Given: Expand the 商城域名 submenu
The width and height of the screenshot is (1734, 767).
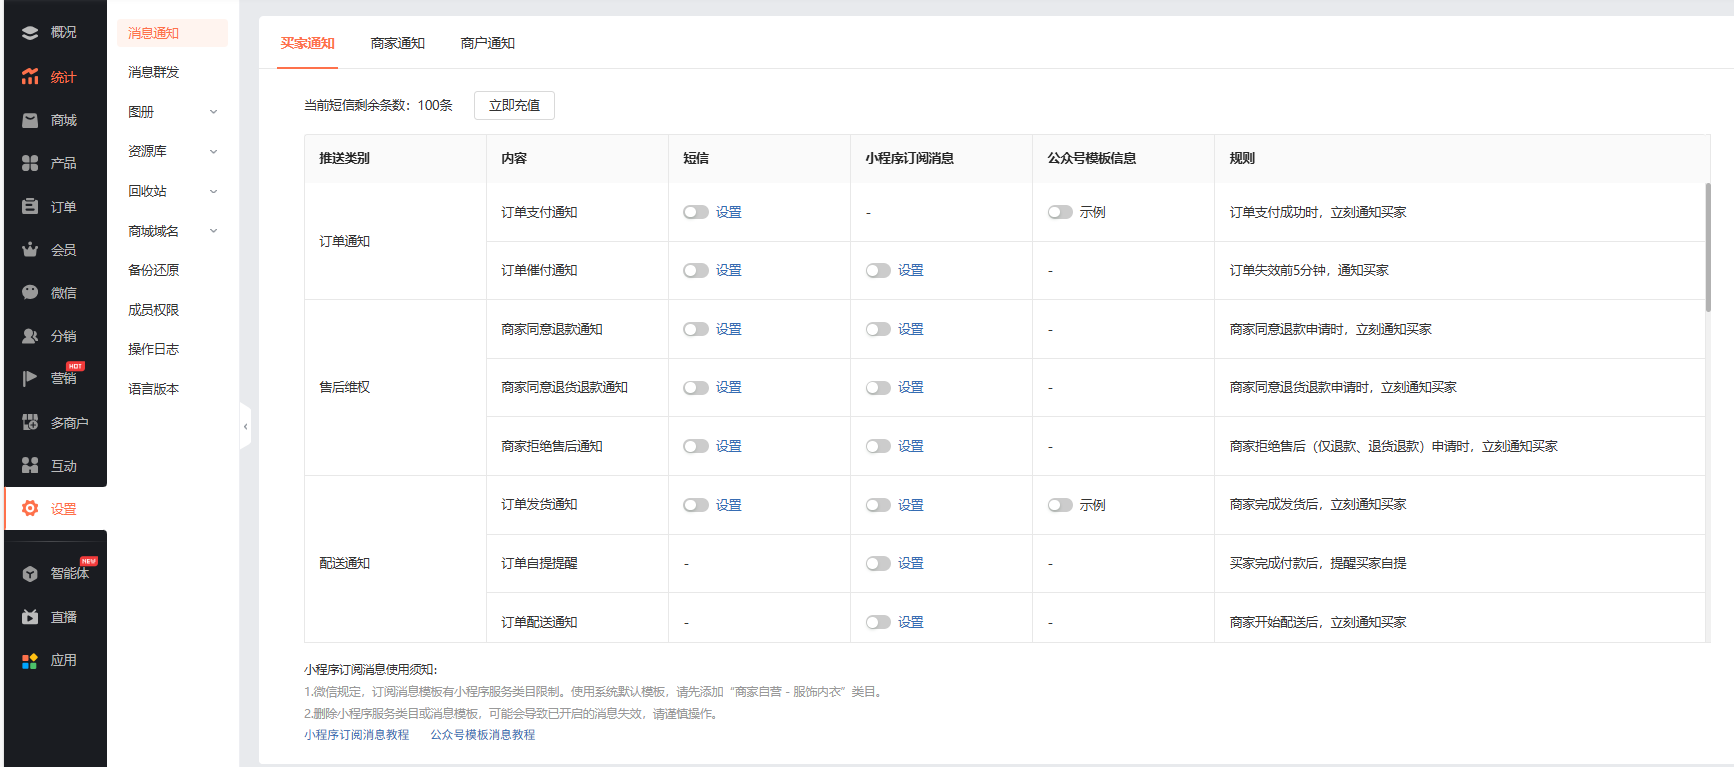Looking at the screenshot, I should click(213, 231).
